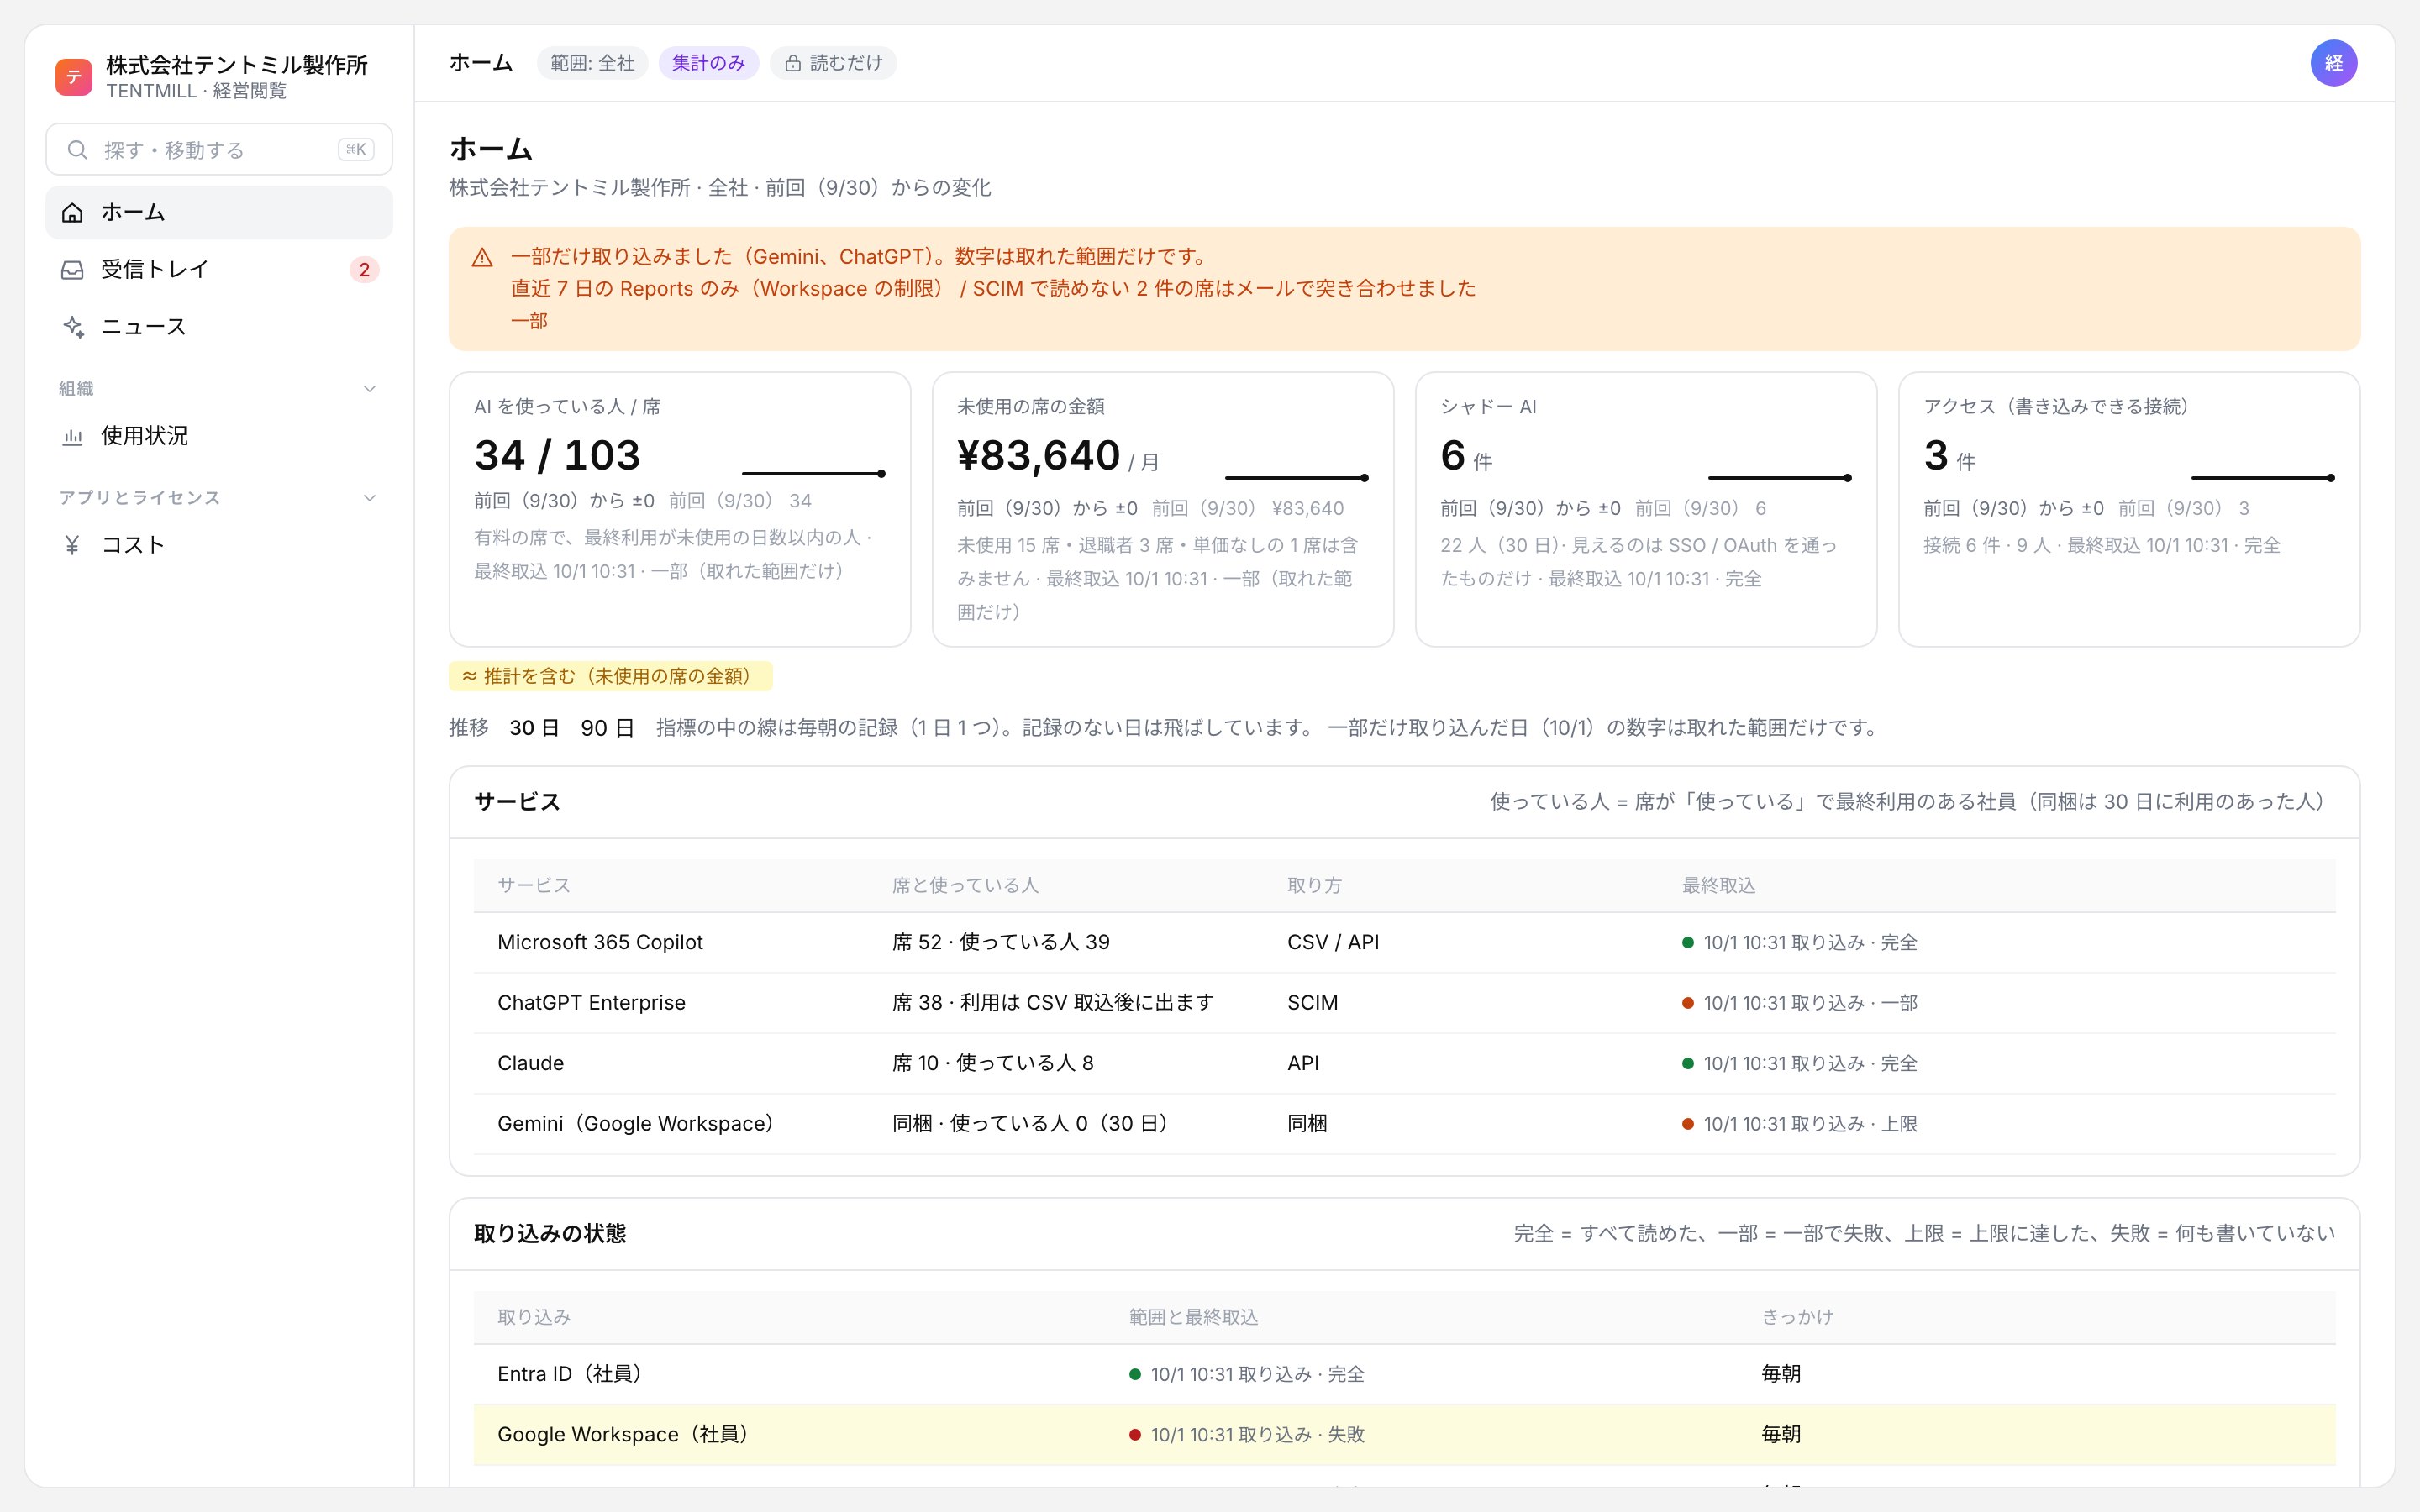Click the Claude service row
This screenshot has height=1512, width=2420.
pyautogui.click(x=1404, y=1063)
